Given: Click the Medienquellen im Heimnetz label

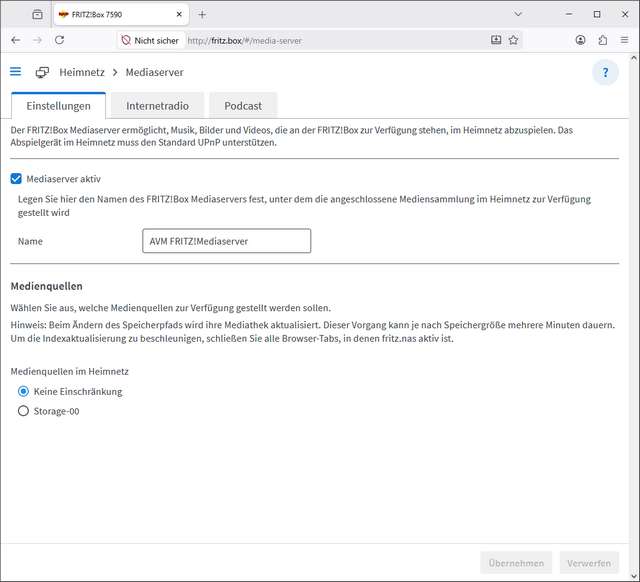Looking at the screenshot, I should point(69,371).
